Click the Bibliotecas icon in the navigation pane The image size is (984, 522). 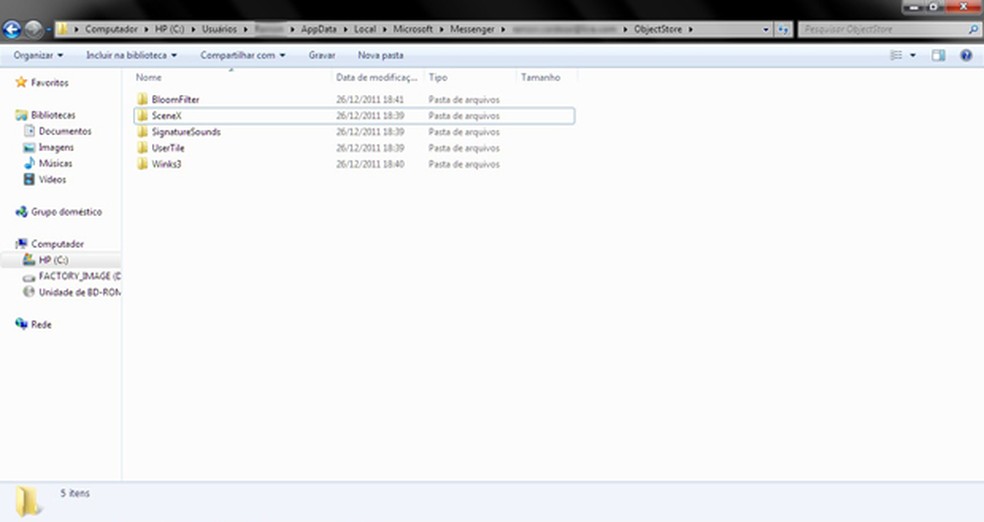pos(21,115)
